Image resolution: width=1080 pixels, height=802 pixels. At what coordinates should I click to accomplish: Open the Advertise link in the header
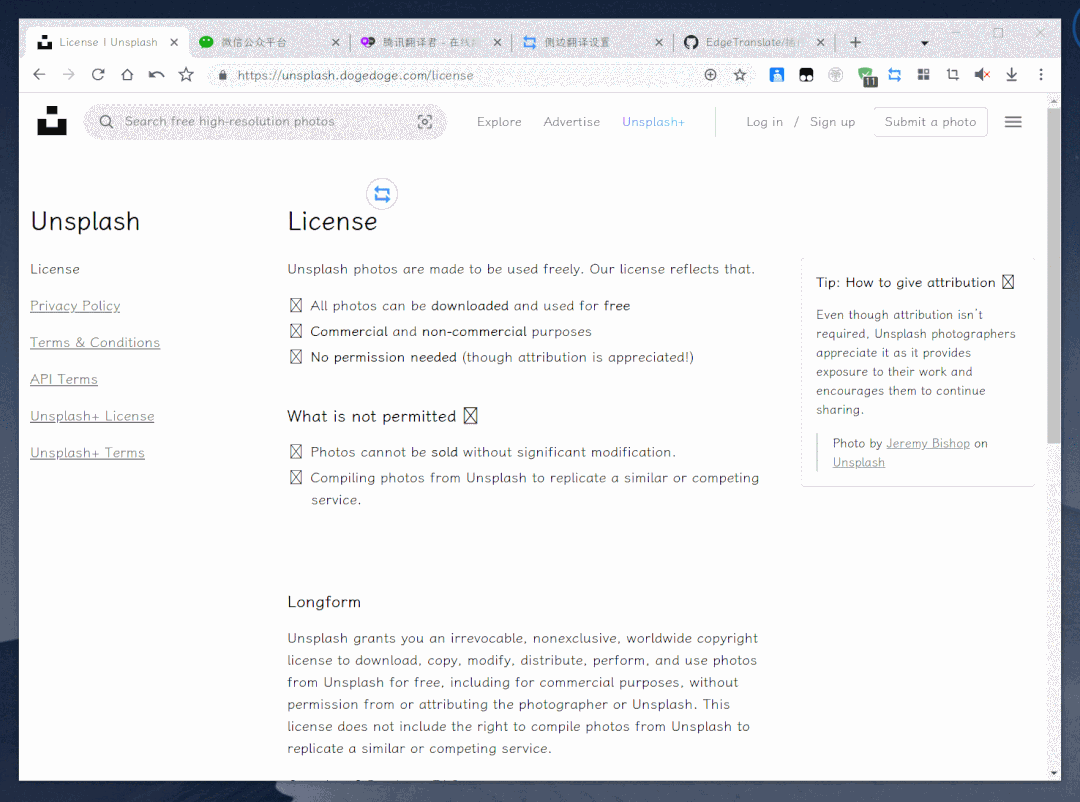click(x=571, y=122)
